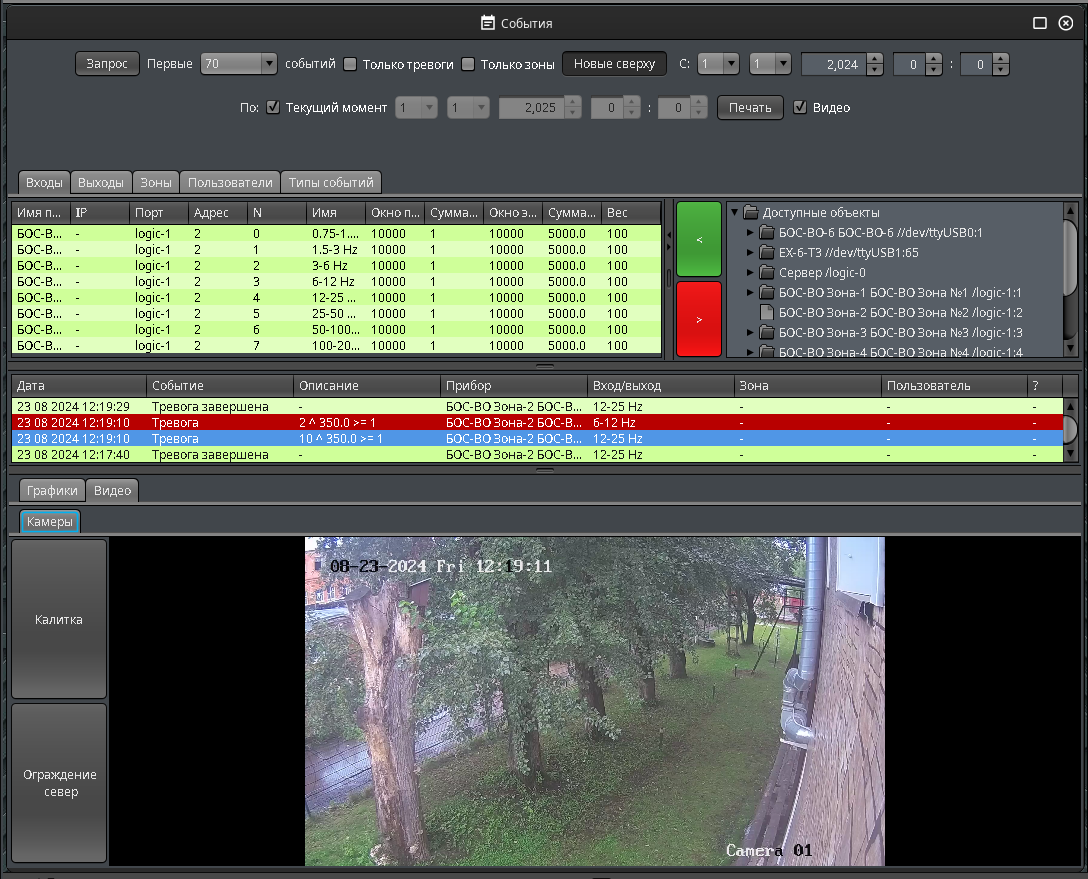This screenshot has width=1088, height=879.
Task: Click the Доступные объекты folder icon
Action: [751, 213]
